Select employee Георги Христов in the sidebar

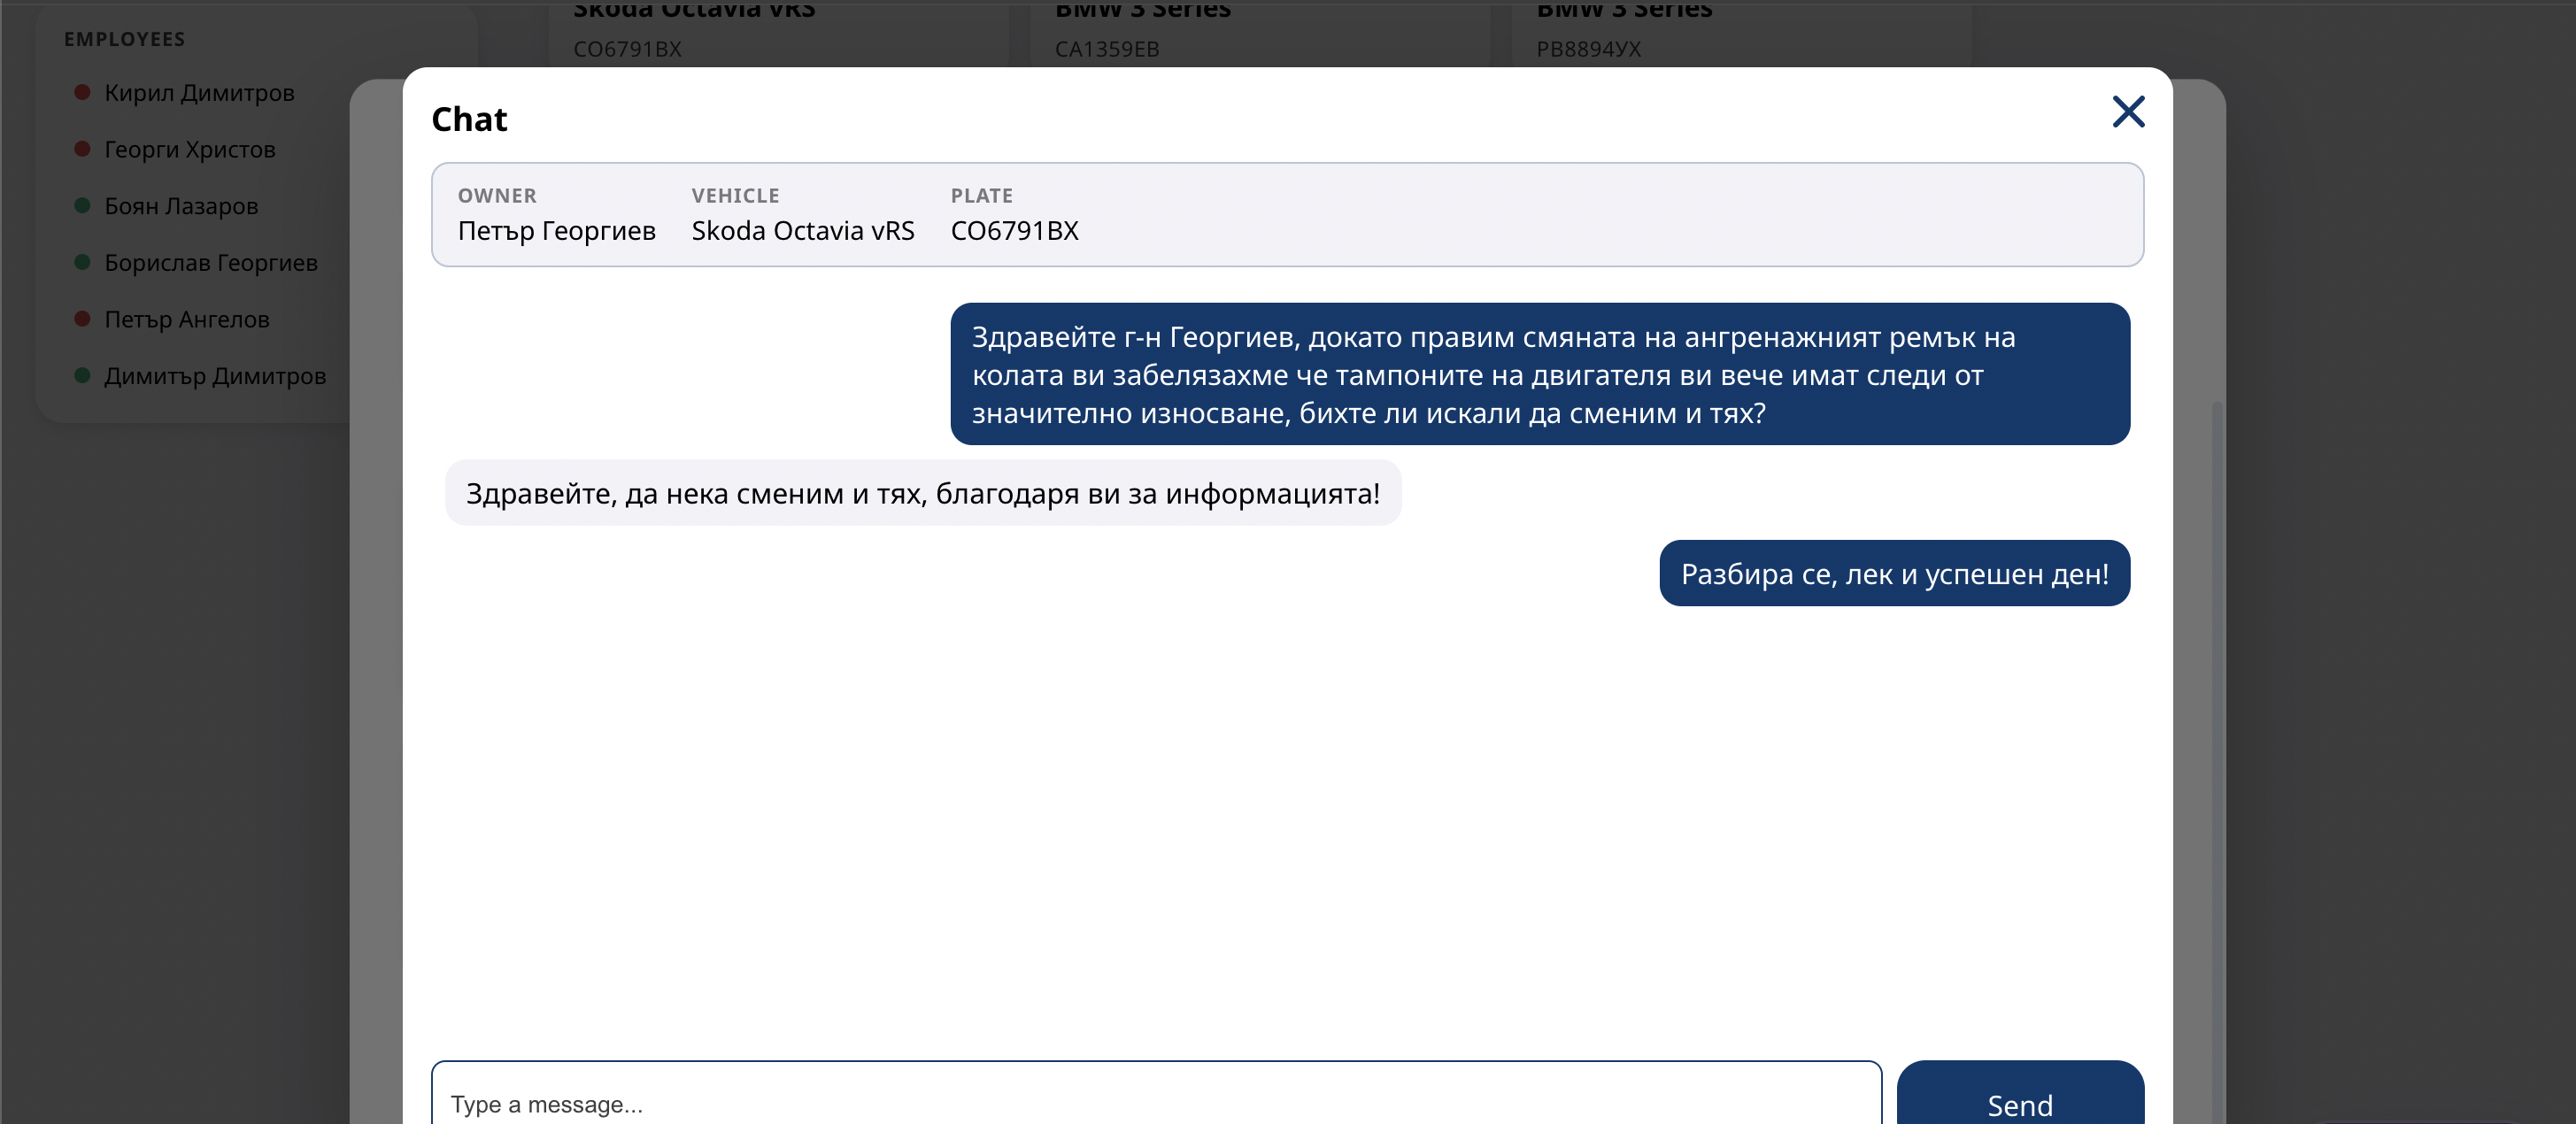[x=190, y=150]
